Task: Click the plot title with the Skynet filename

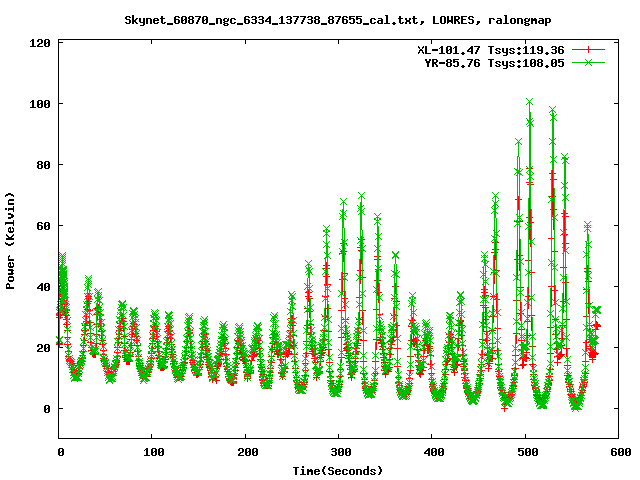Action: (338, 20)
